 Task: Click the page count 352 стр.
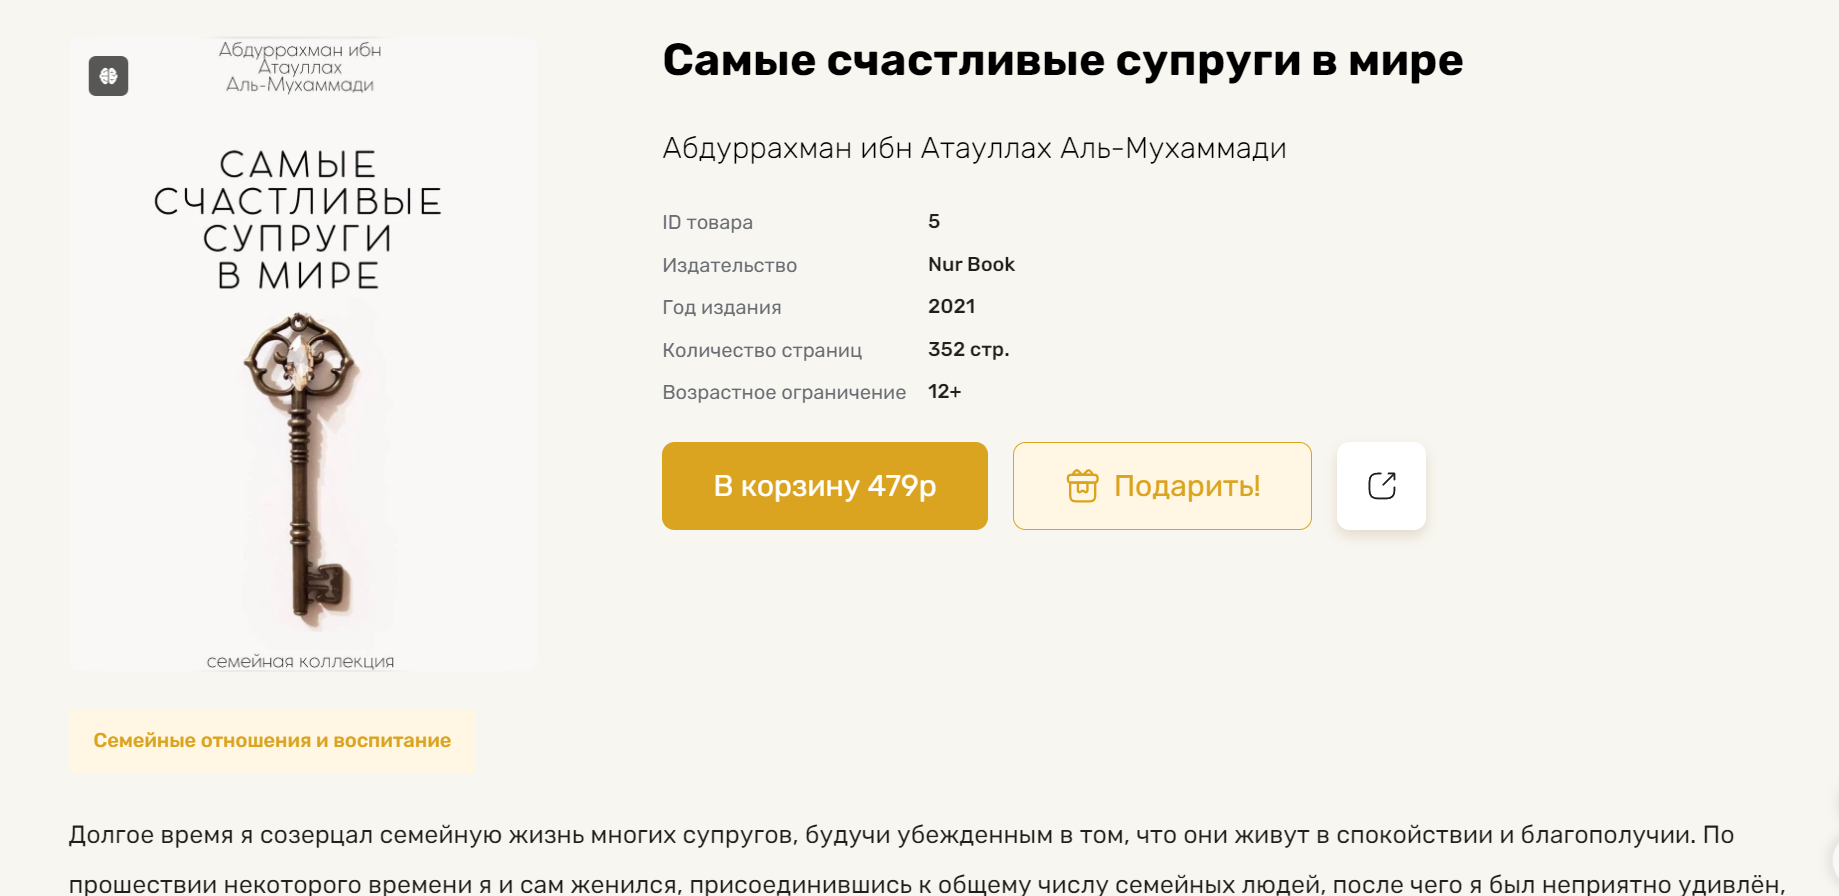coord(968,349)
